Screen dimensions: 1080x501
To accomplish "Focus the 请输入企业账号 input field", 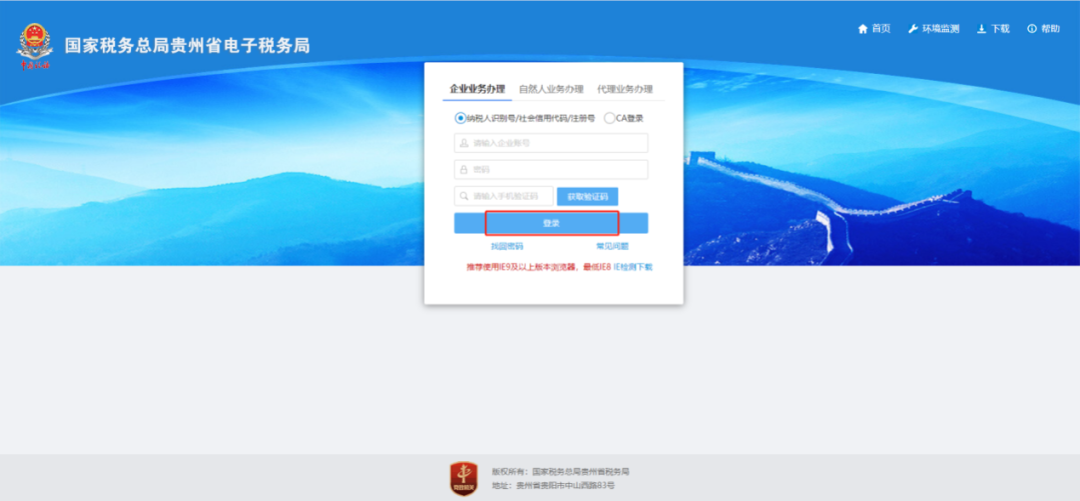I will [551, 143].
